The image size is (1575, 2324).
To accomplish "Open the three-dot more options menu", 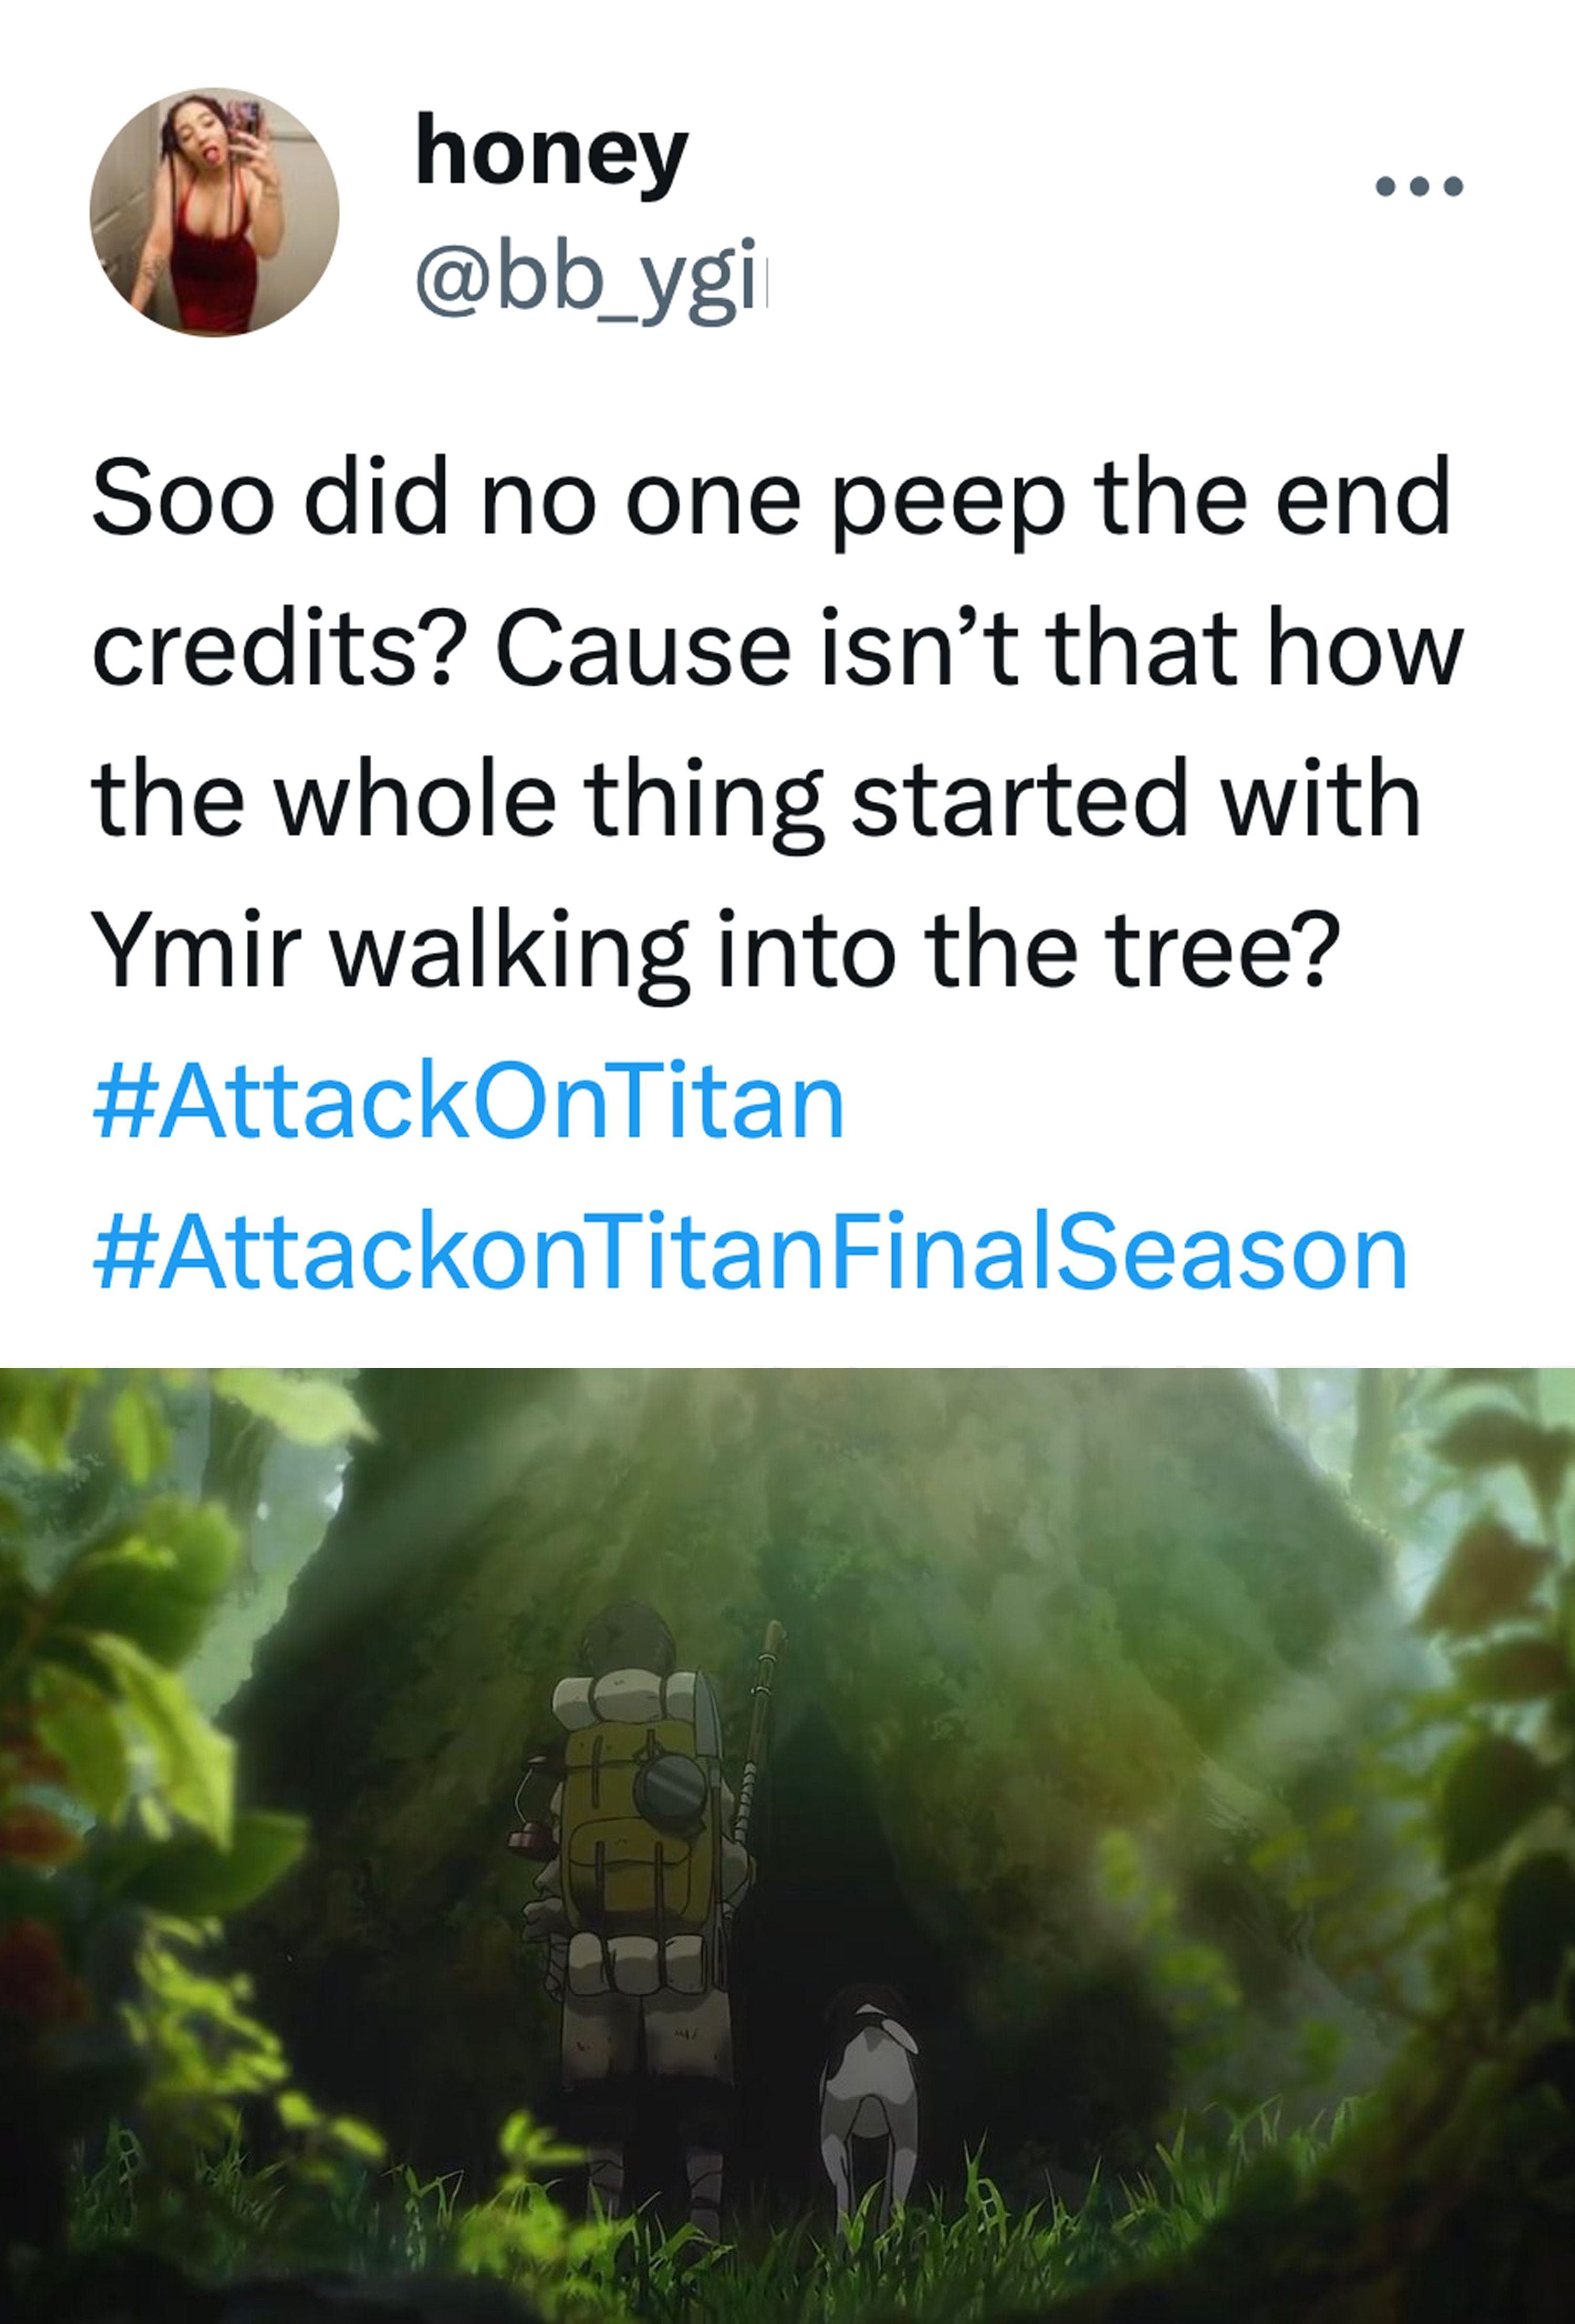I will coord(1419,186).
